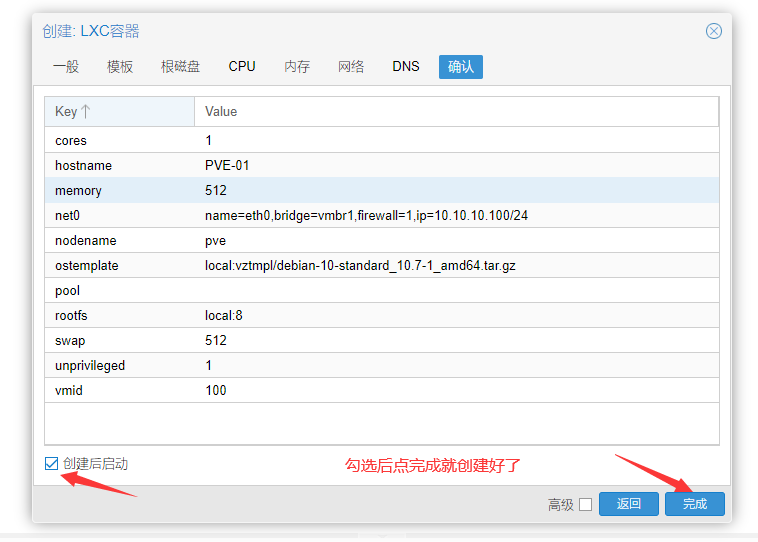Viewport: 758px width, 542px height.
Task: Sort by the Key column header
Action: 119,111
